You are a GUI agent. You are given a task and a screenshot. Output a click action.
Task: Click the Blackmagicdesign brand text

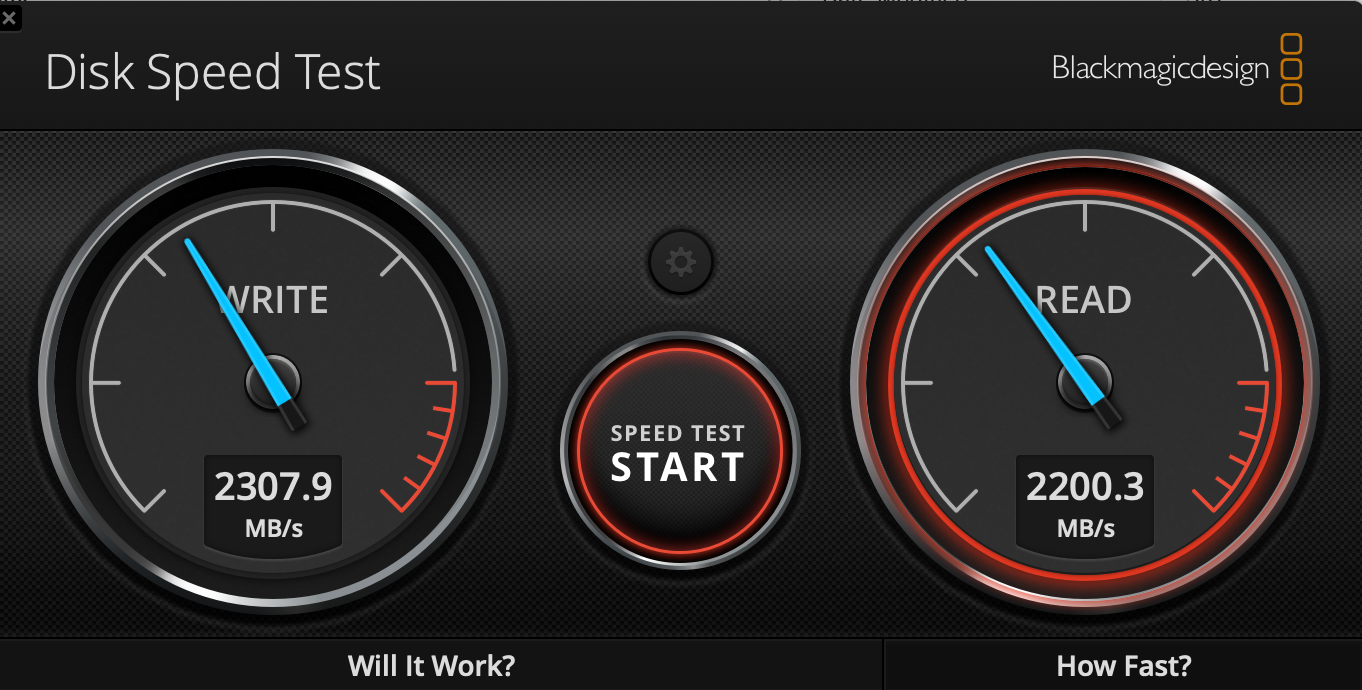1160,69
